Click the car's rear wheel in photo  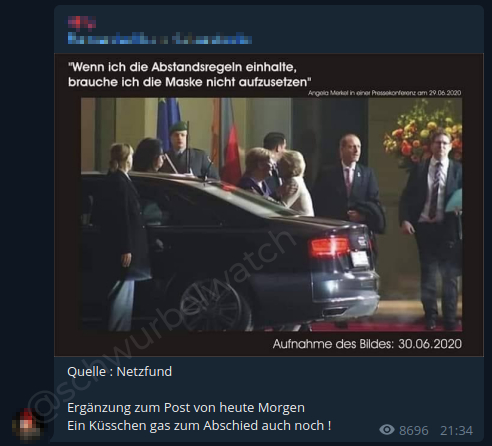point(213,307)
